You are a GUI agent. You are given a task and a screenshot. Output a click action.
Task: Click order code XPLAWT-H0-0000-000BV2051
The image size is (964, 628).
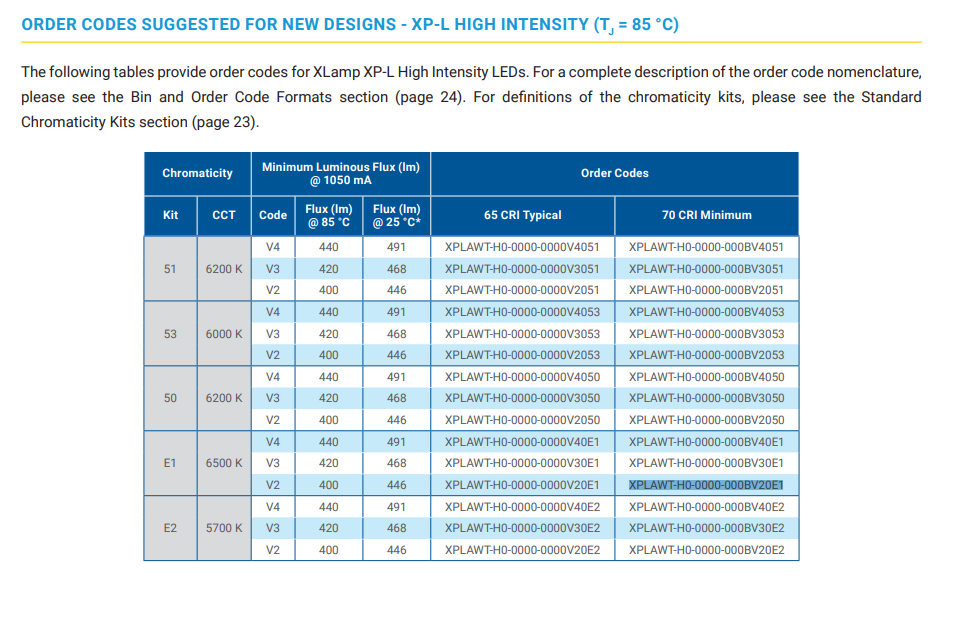click(706, 290)
